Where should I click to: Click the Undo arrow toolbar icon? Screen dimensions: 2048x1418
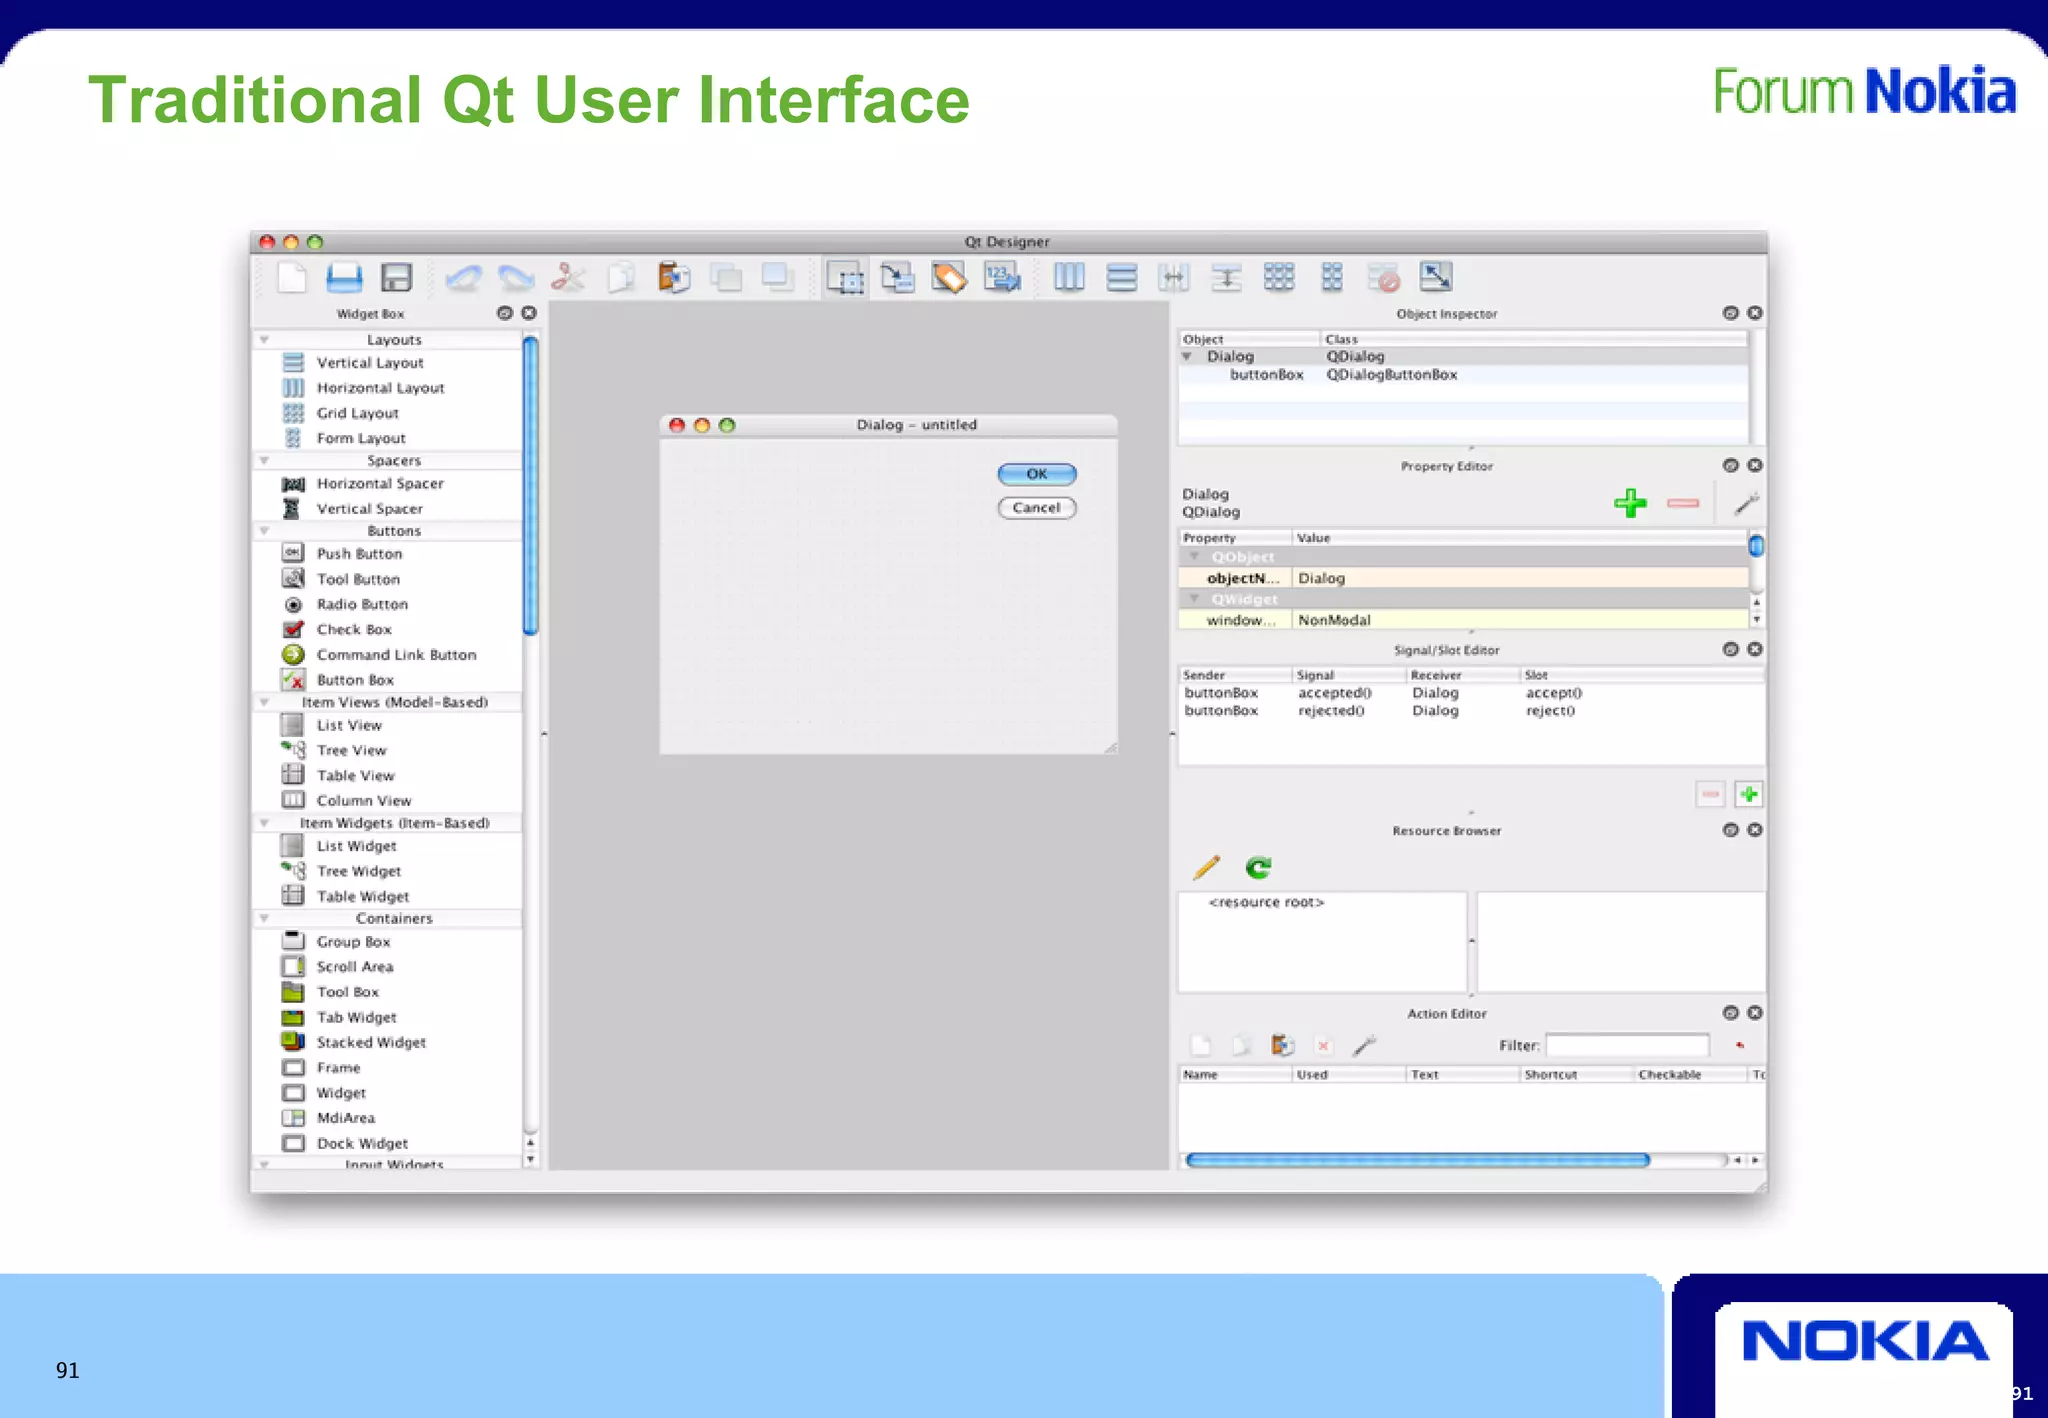coord(463,277)
